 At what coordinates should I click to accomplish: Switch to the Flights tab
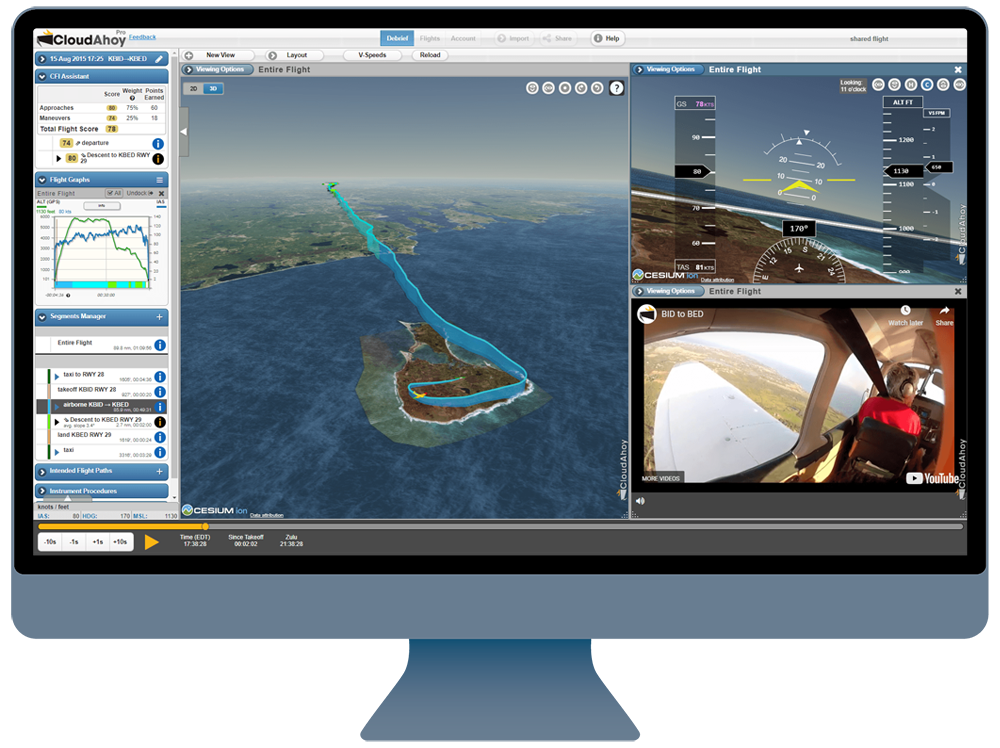(x=430, y=38)
